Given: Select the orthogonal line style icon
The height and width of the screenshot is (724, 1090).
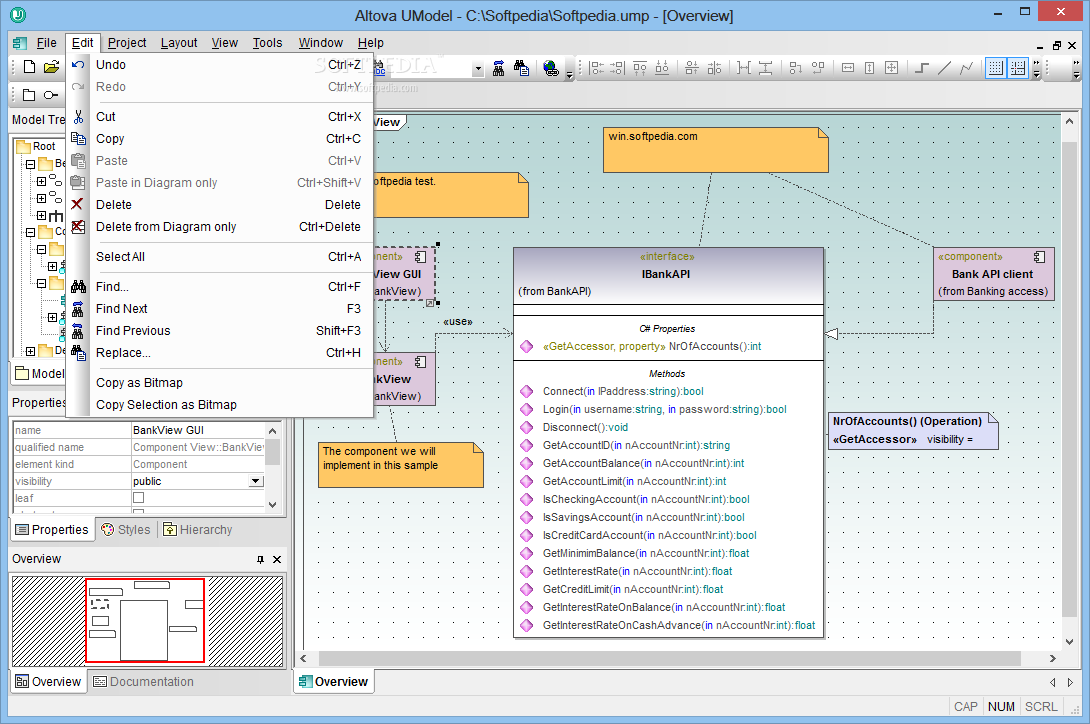Looking at the screenshot, I should point(922,68).
